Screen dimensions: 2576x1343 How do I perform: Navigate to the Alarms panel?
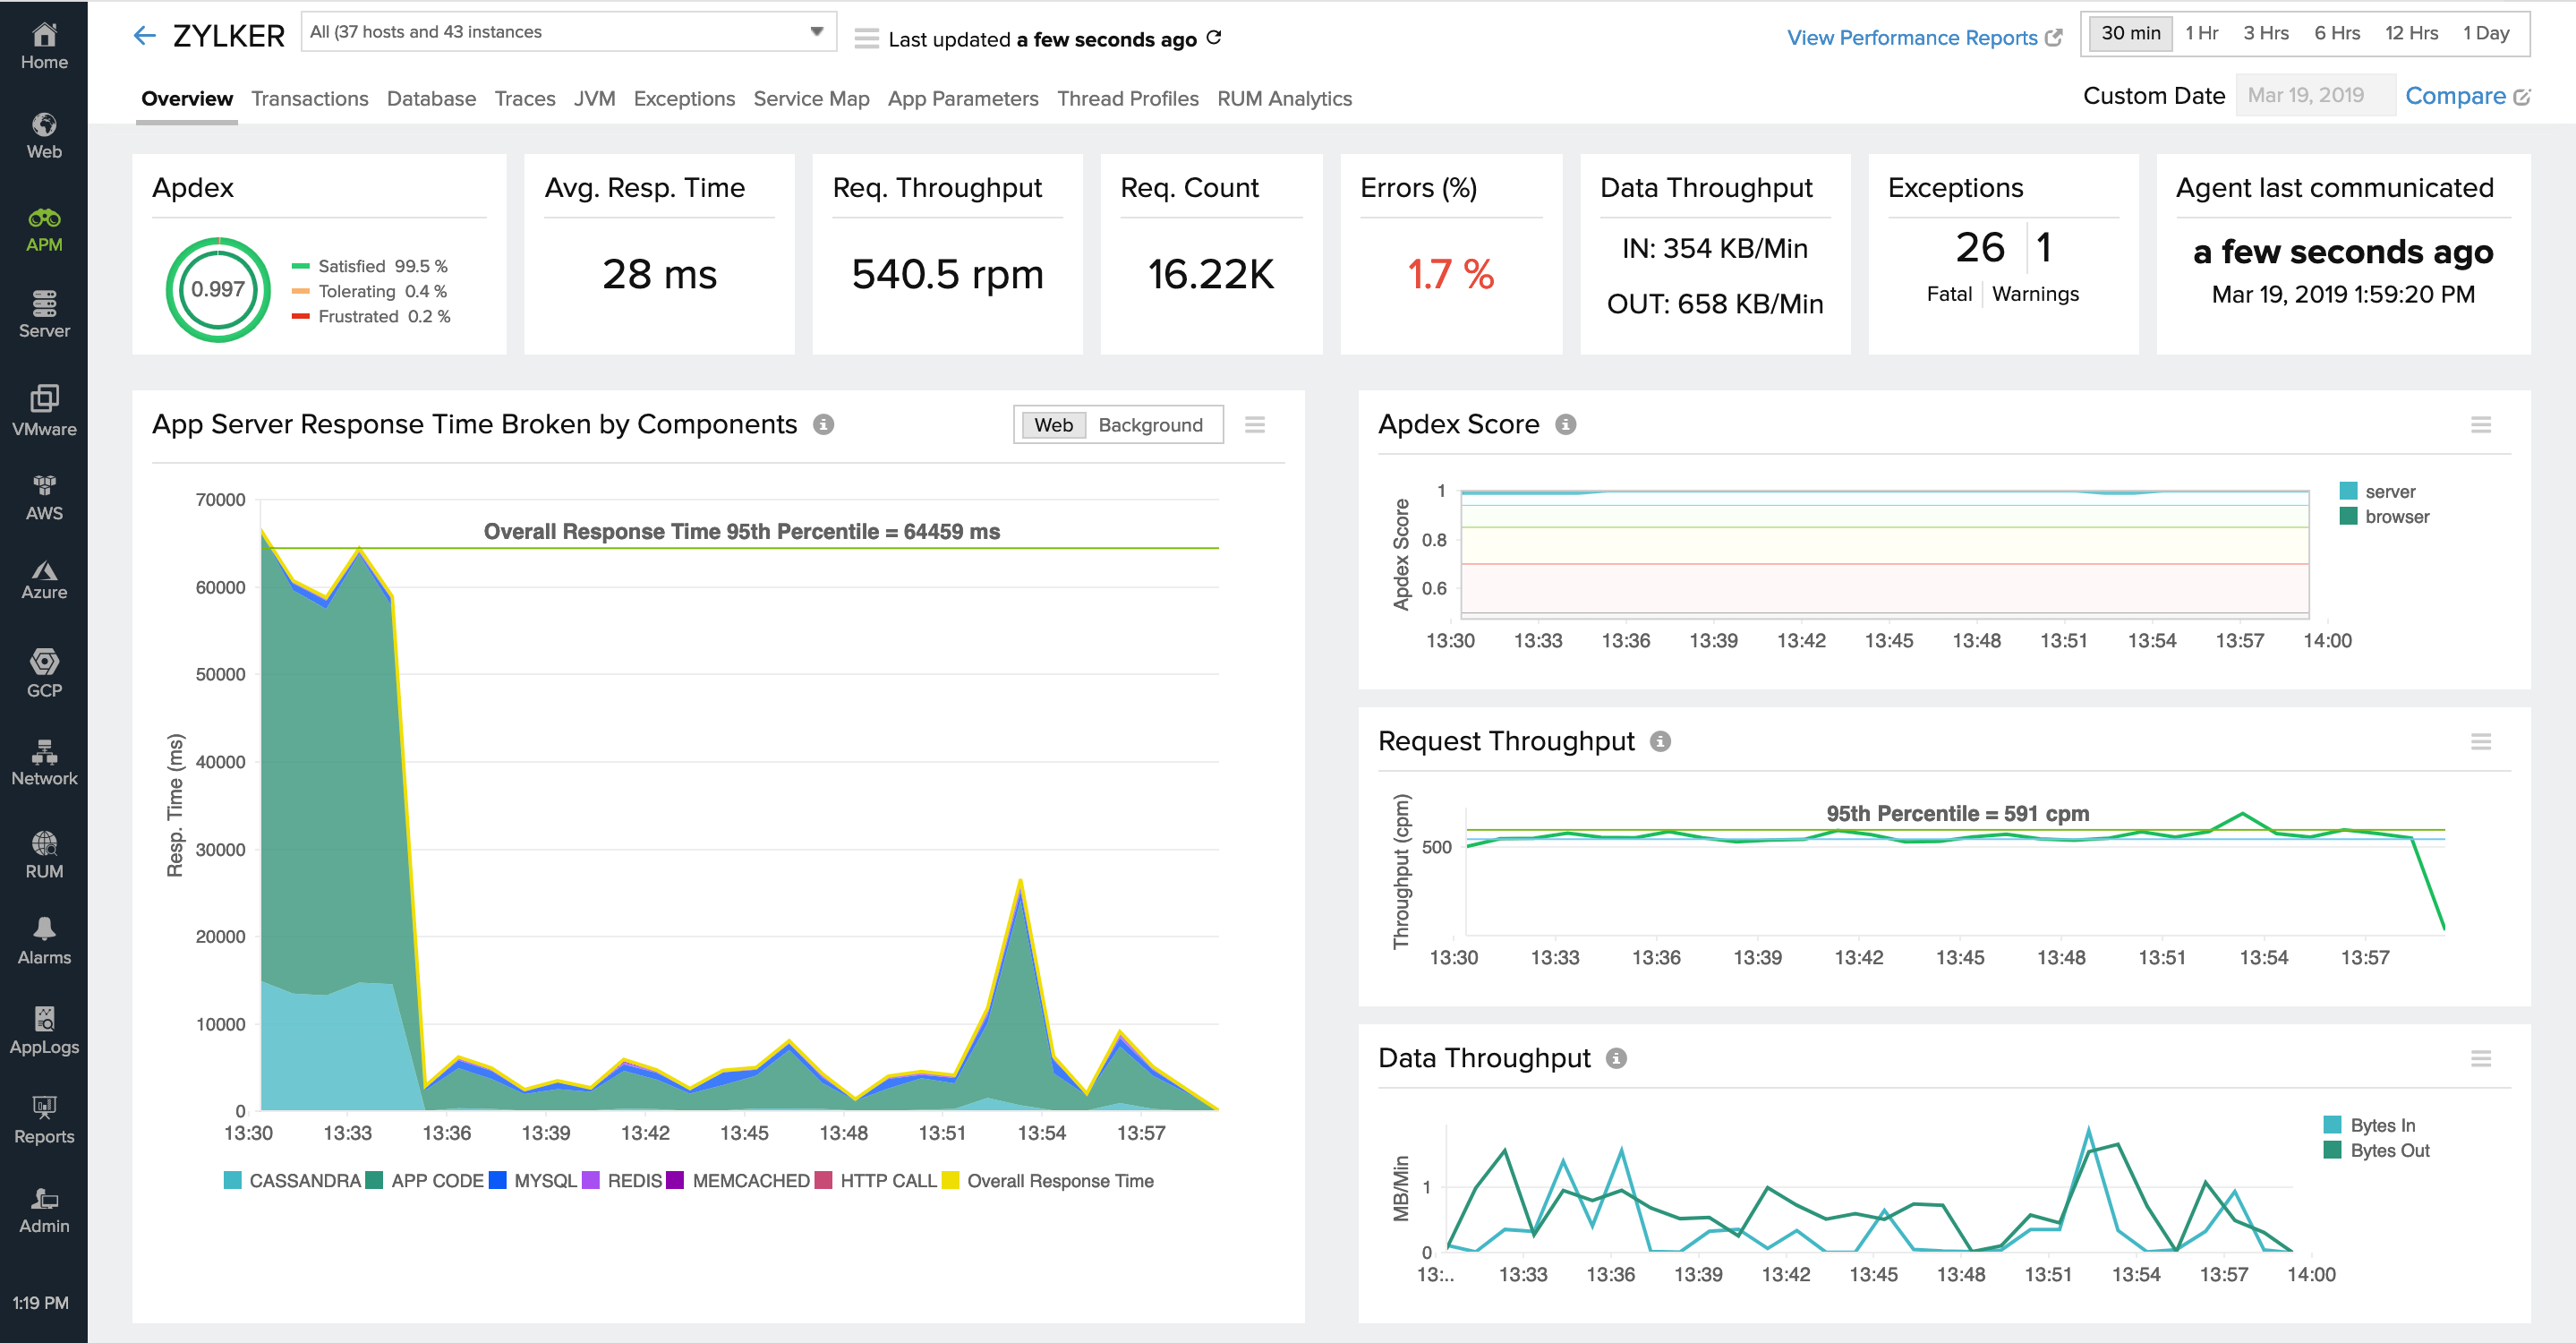(44, 937)
